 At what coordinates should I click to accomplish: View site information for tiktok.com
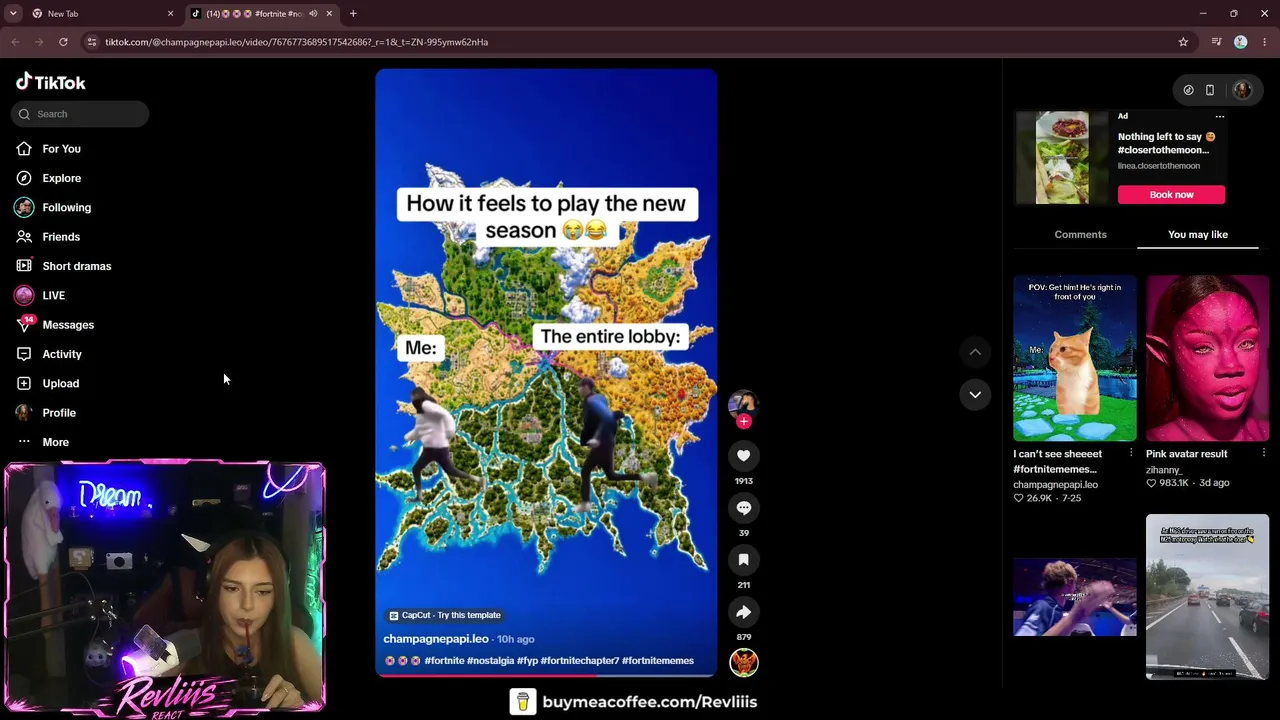click(91, 42)
